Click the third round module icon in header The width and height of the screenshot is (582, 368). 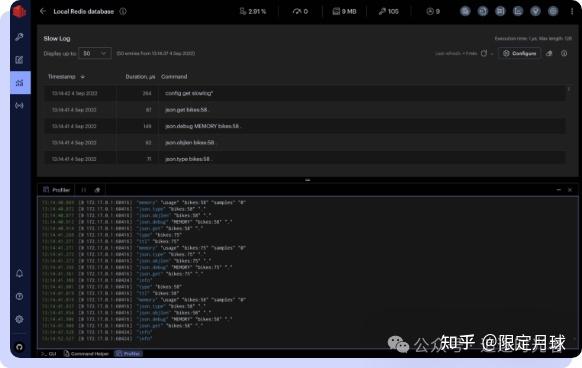pyautogui.click(x=500, y=11)
